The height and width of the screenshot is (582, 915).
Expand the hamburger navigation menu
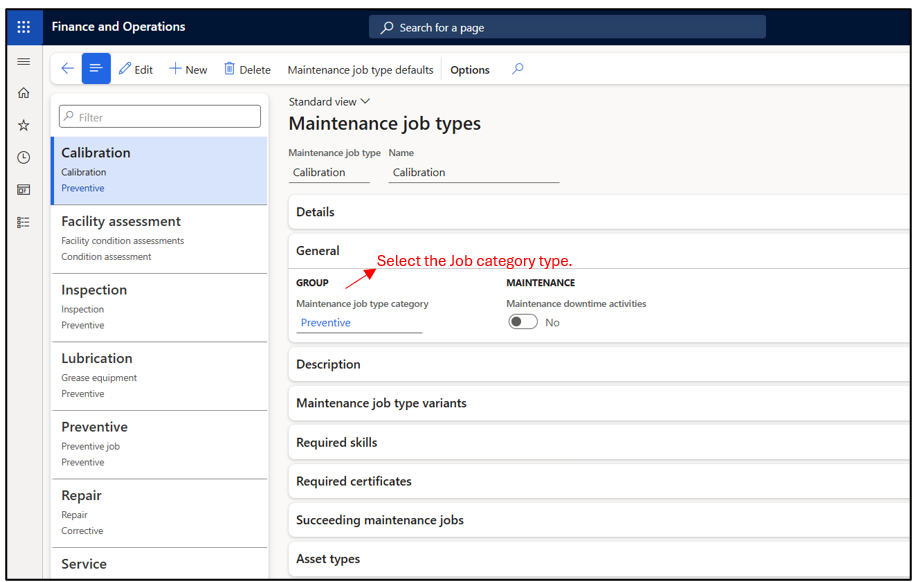click(x=24, y=62)
